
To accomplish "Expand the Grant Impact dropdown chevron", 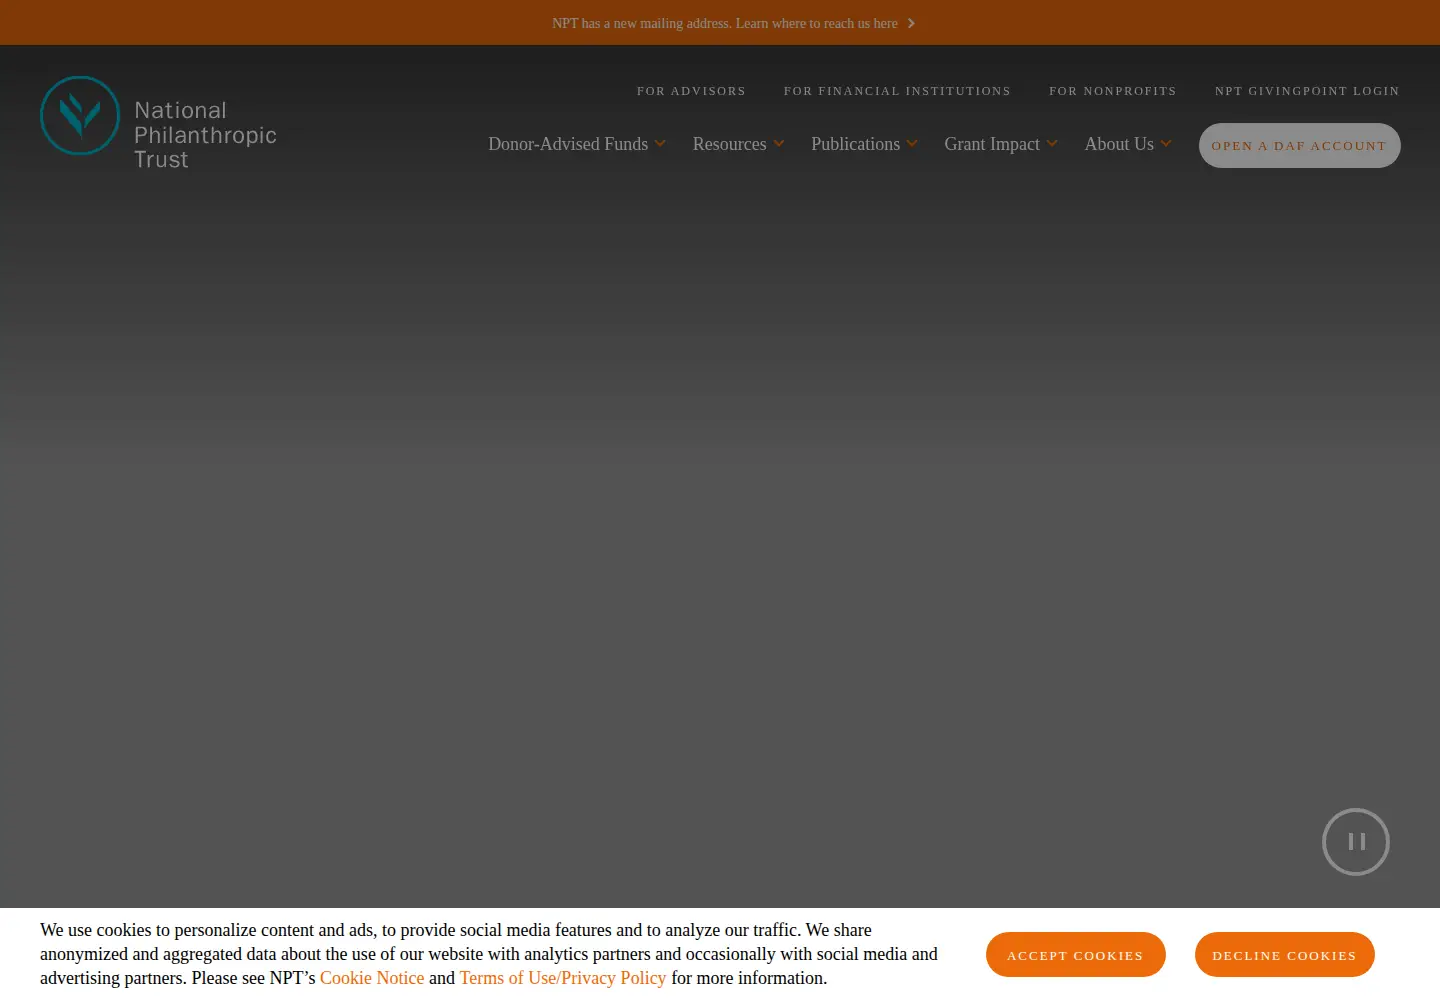I will [1052, 144].
